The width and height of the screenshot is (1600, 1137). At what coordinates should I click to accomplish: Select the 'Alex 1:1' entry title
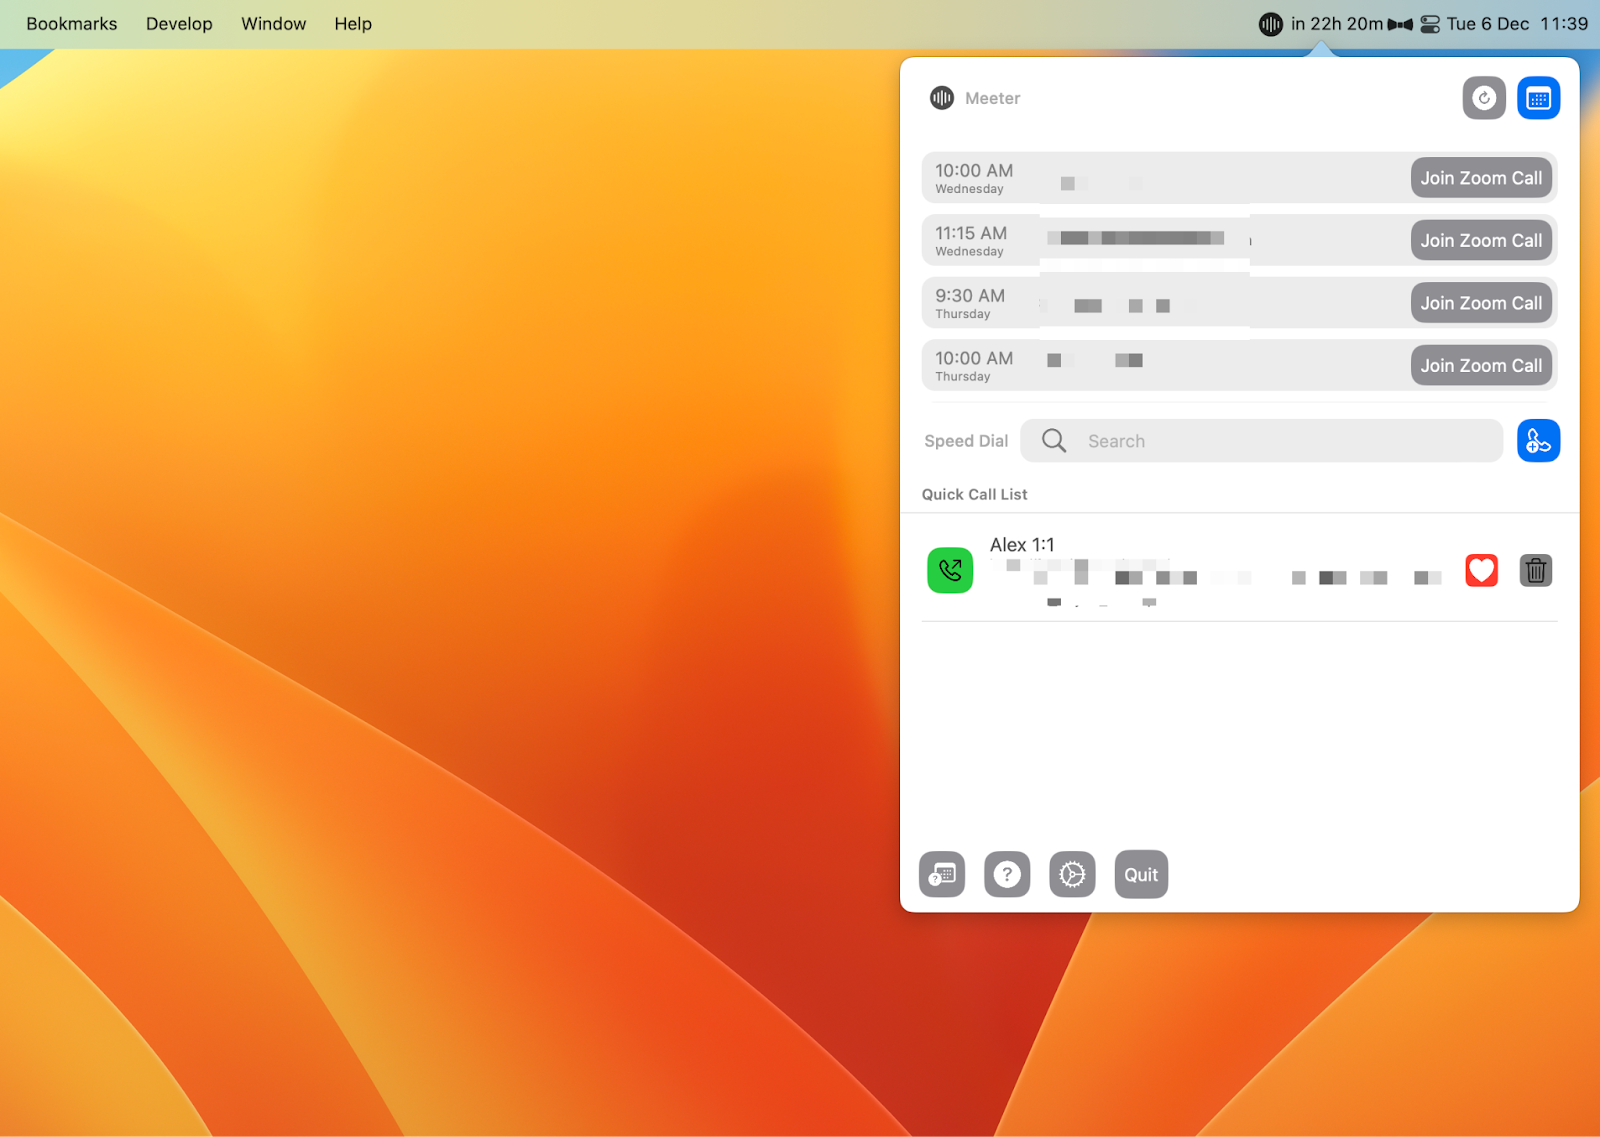1022,545
